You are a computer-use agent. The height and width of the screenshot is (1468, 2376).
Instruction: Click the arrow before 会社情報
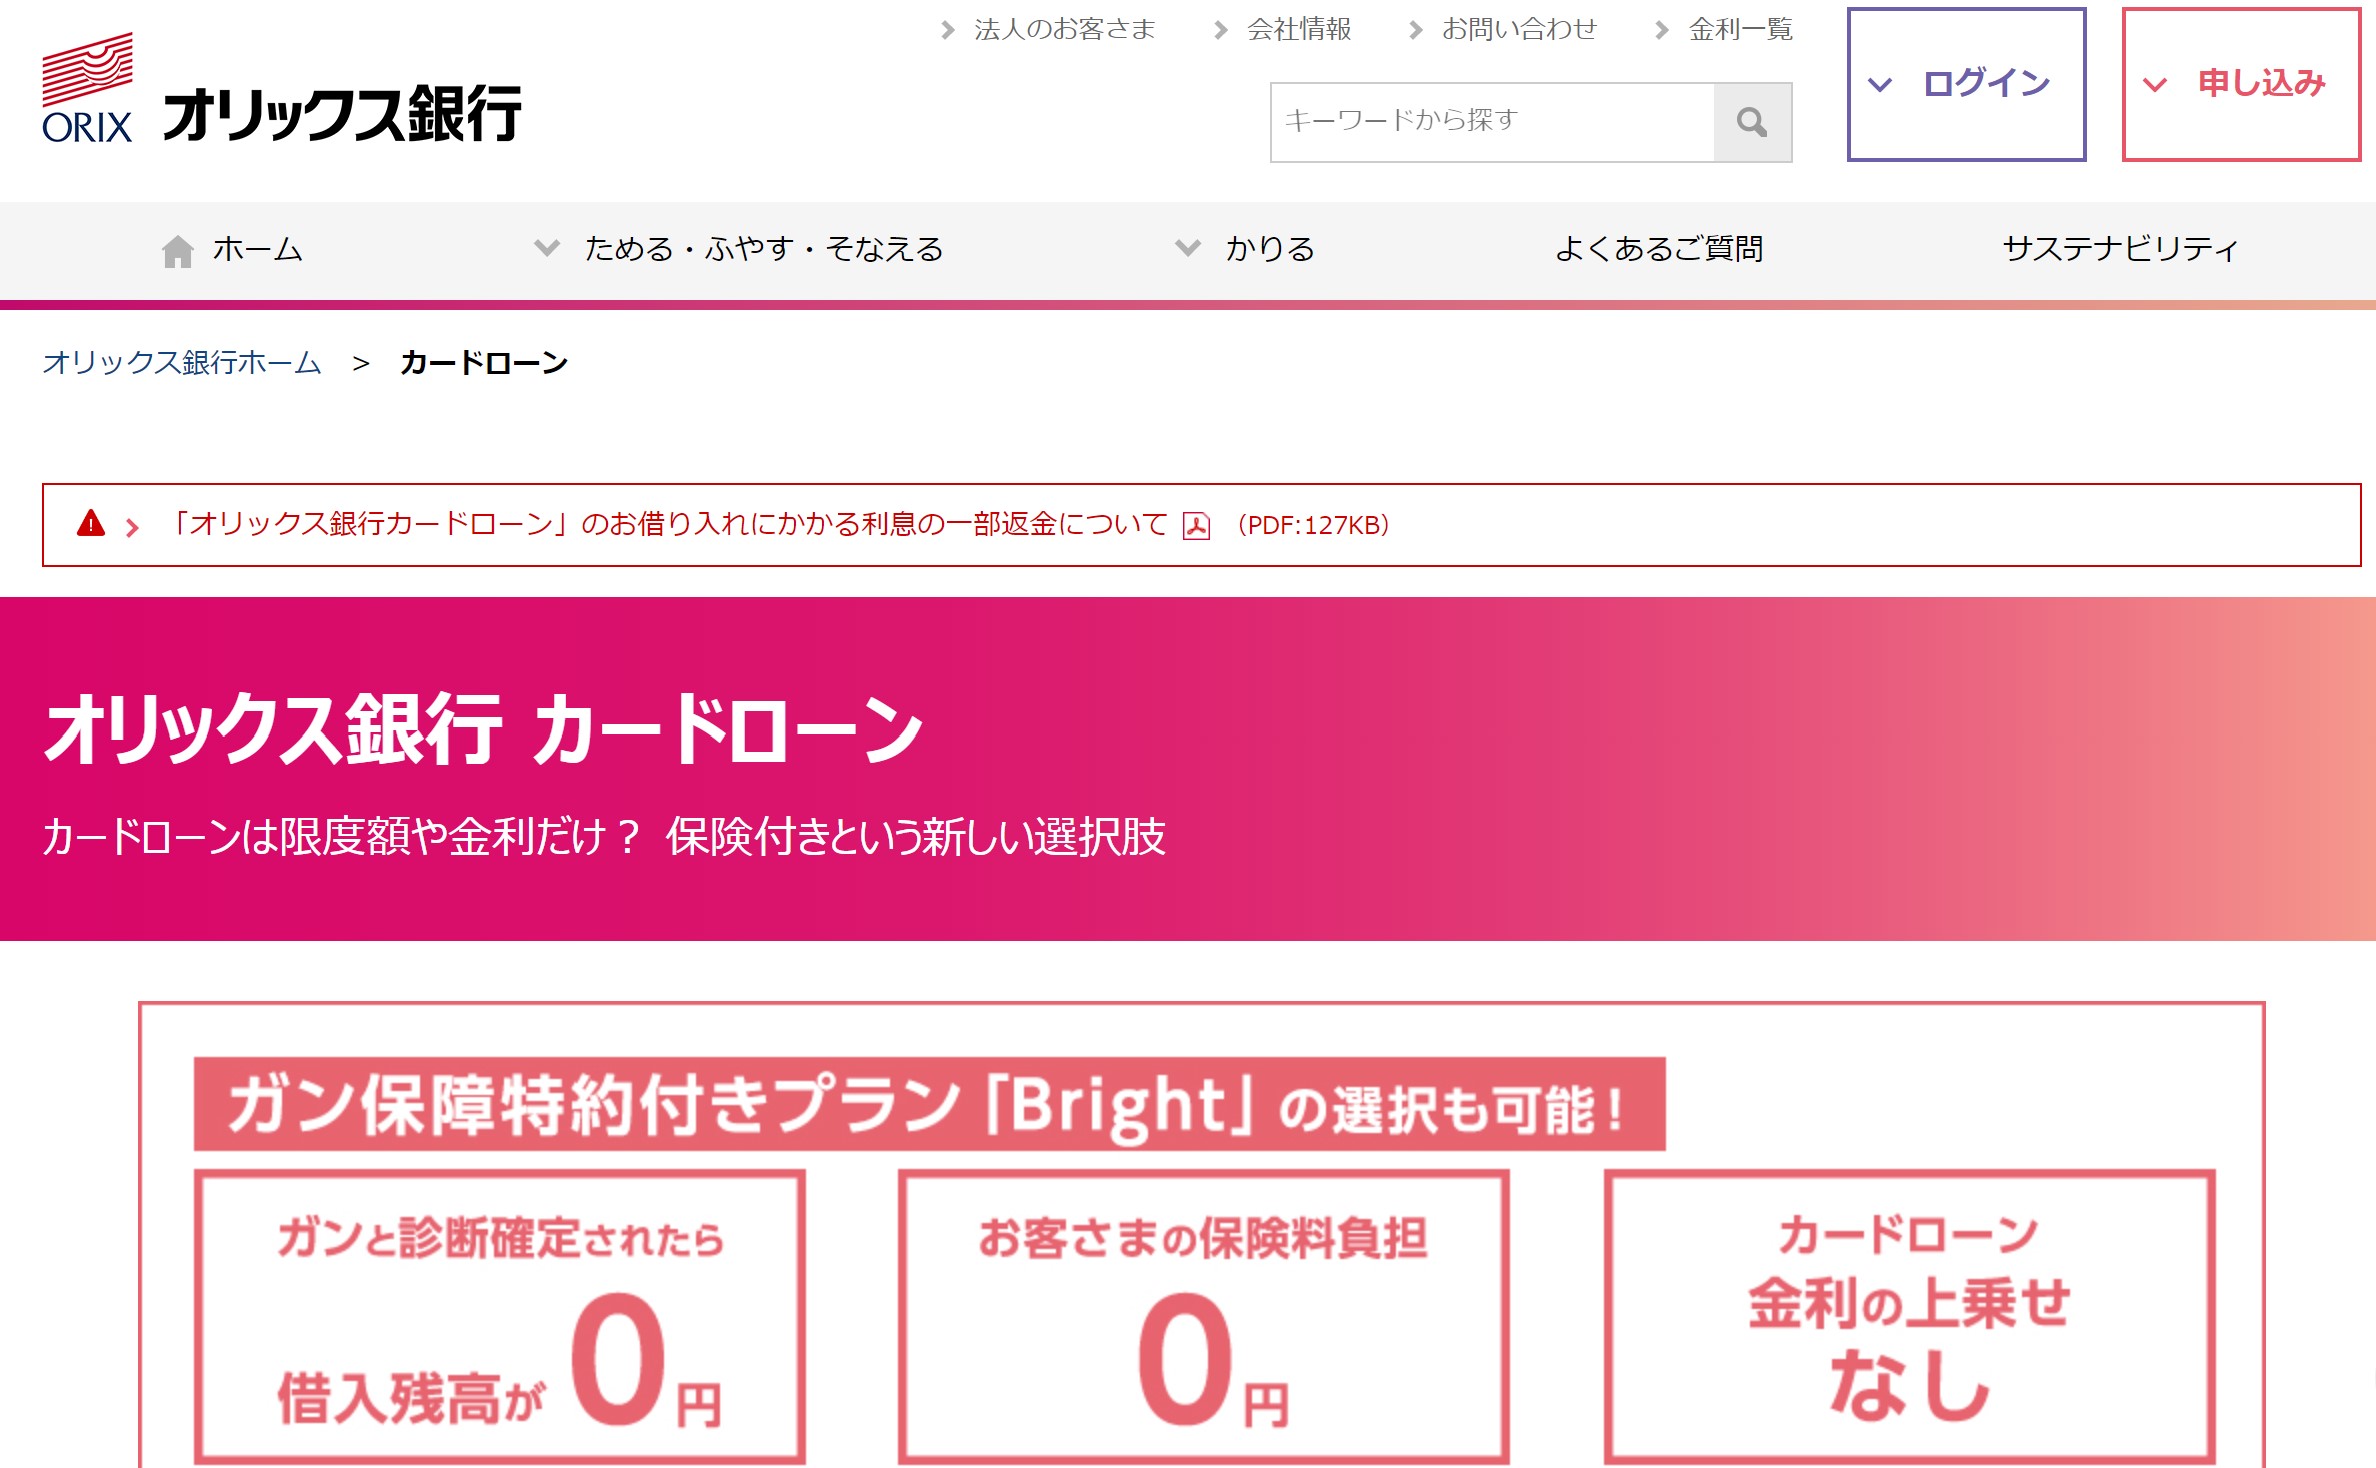pyautogui.click(x=1220, y=30)
